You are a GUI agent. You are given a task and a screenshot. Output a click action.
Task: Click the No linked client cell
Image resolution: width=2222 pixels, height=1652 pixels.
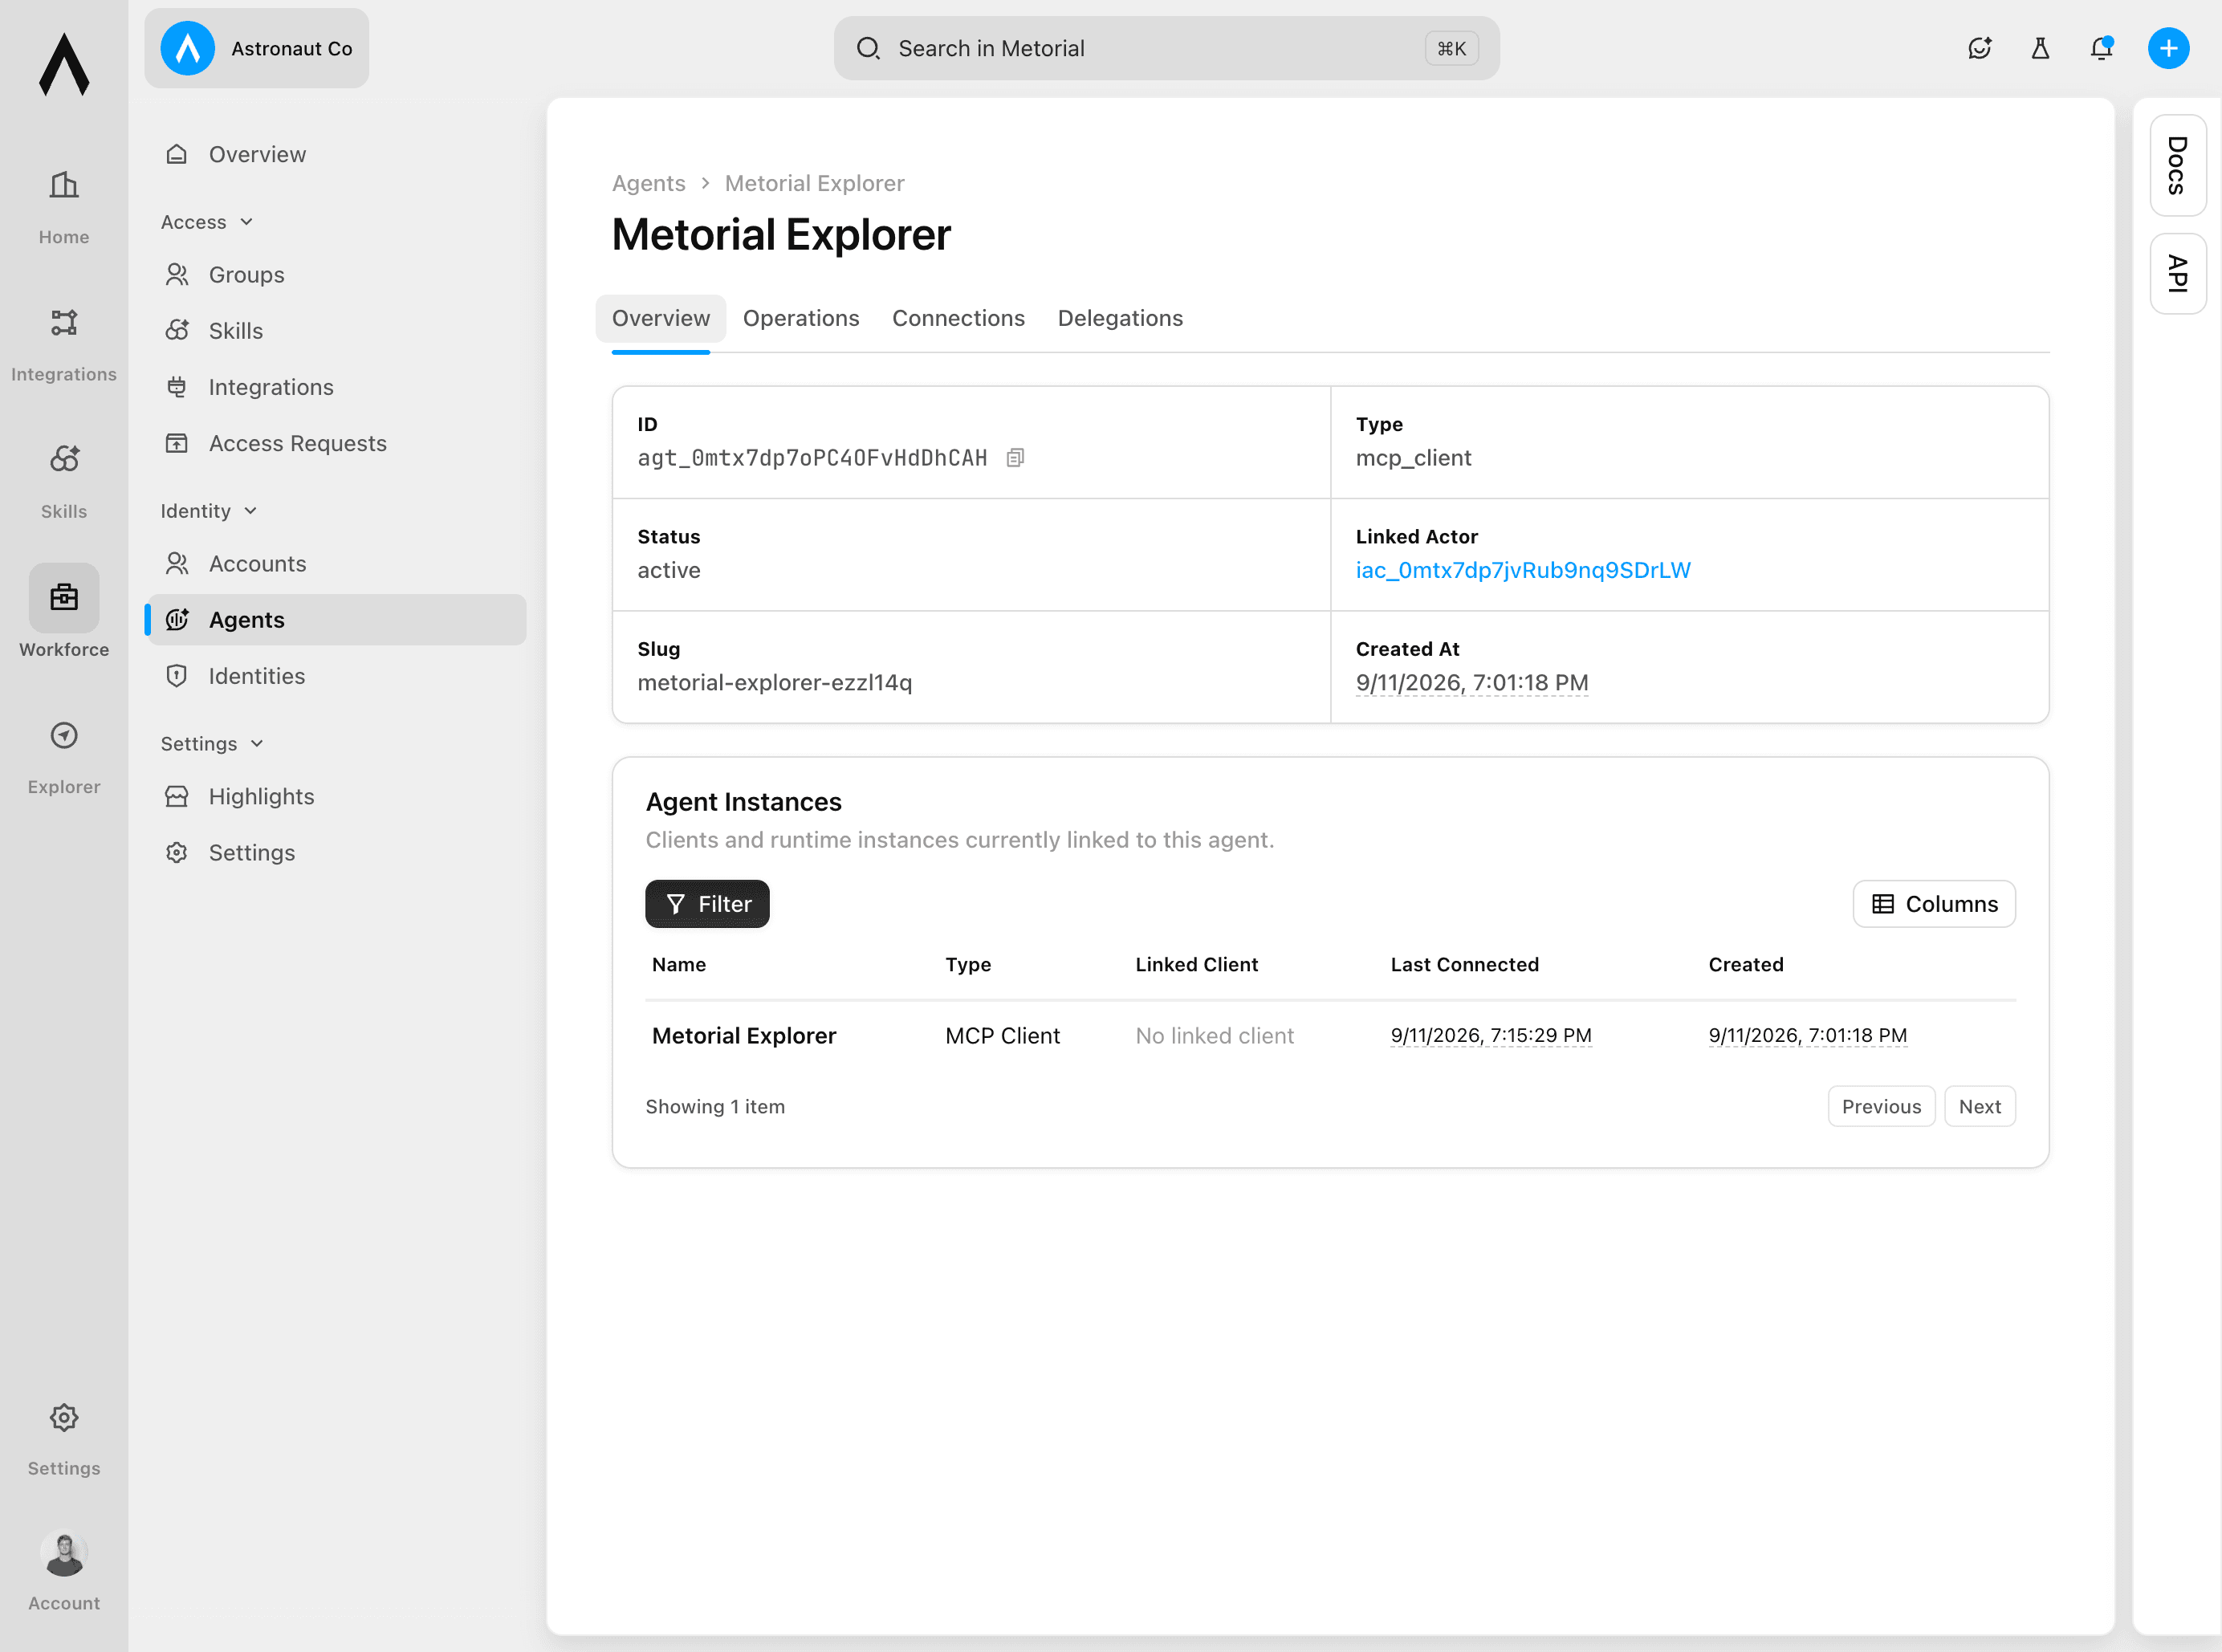[1214, 1036]
